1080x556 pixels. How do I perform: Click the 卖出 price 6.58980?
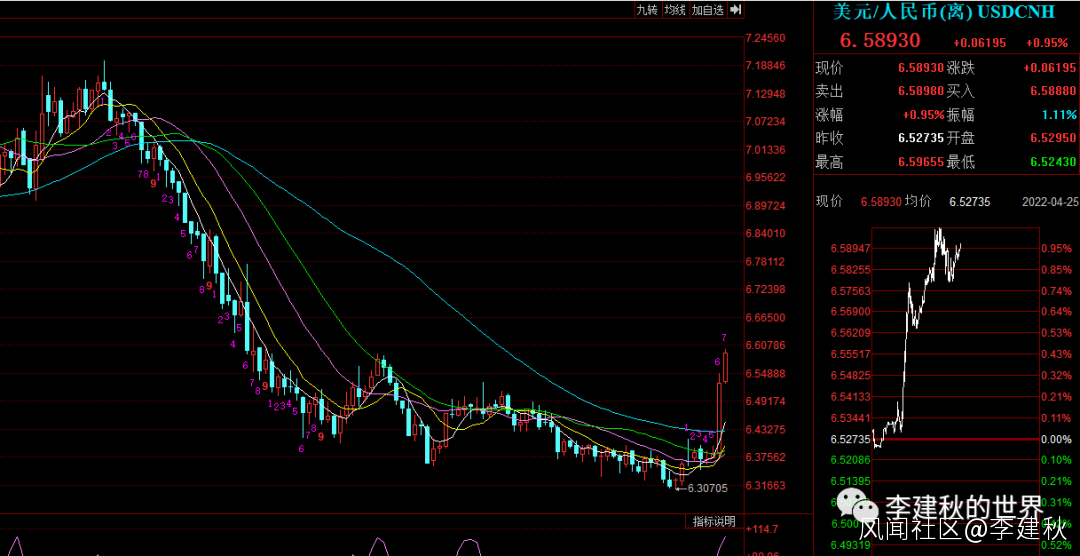click(920, 91)
